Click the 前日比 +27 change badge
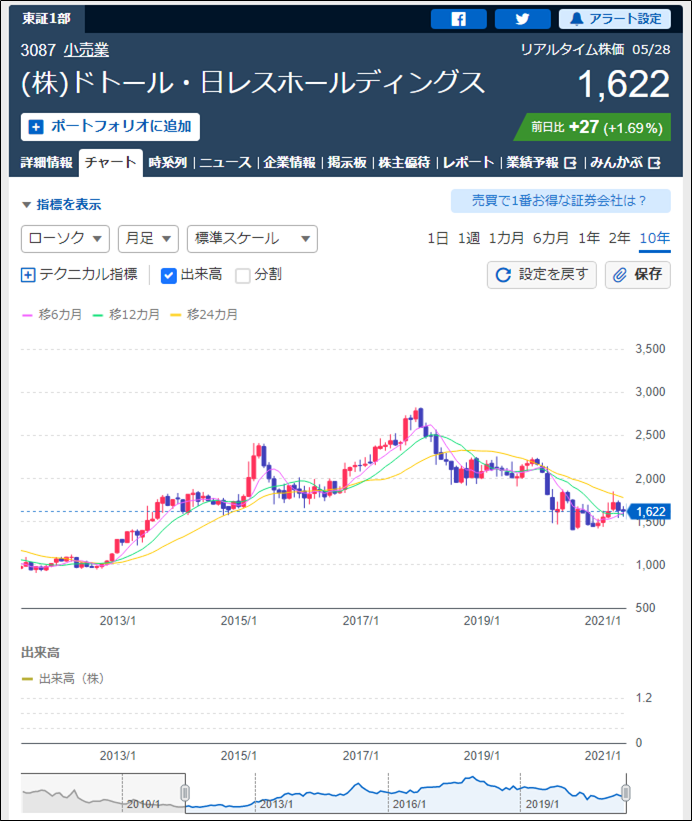This screenshot has height=821, width=692. [593, 127]
